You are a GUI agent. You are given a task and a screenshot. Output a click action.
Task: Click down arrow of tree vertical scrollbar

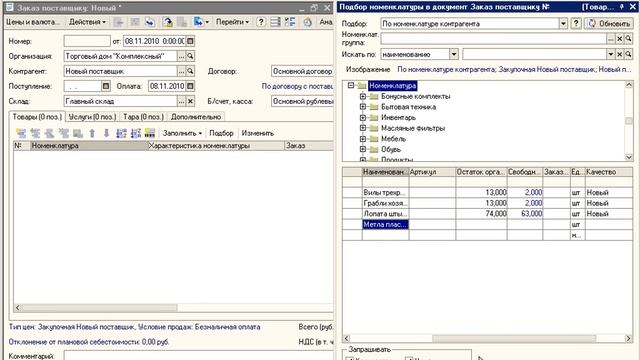[x=629, y=157]
